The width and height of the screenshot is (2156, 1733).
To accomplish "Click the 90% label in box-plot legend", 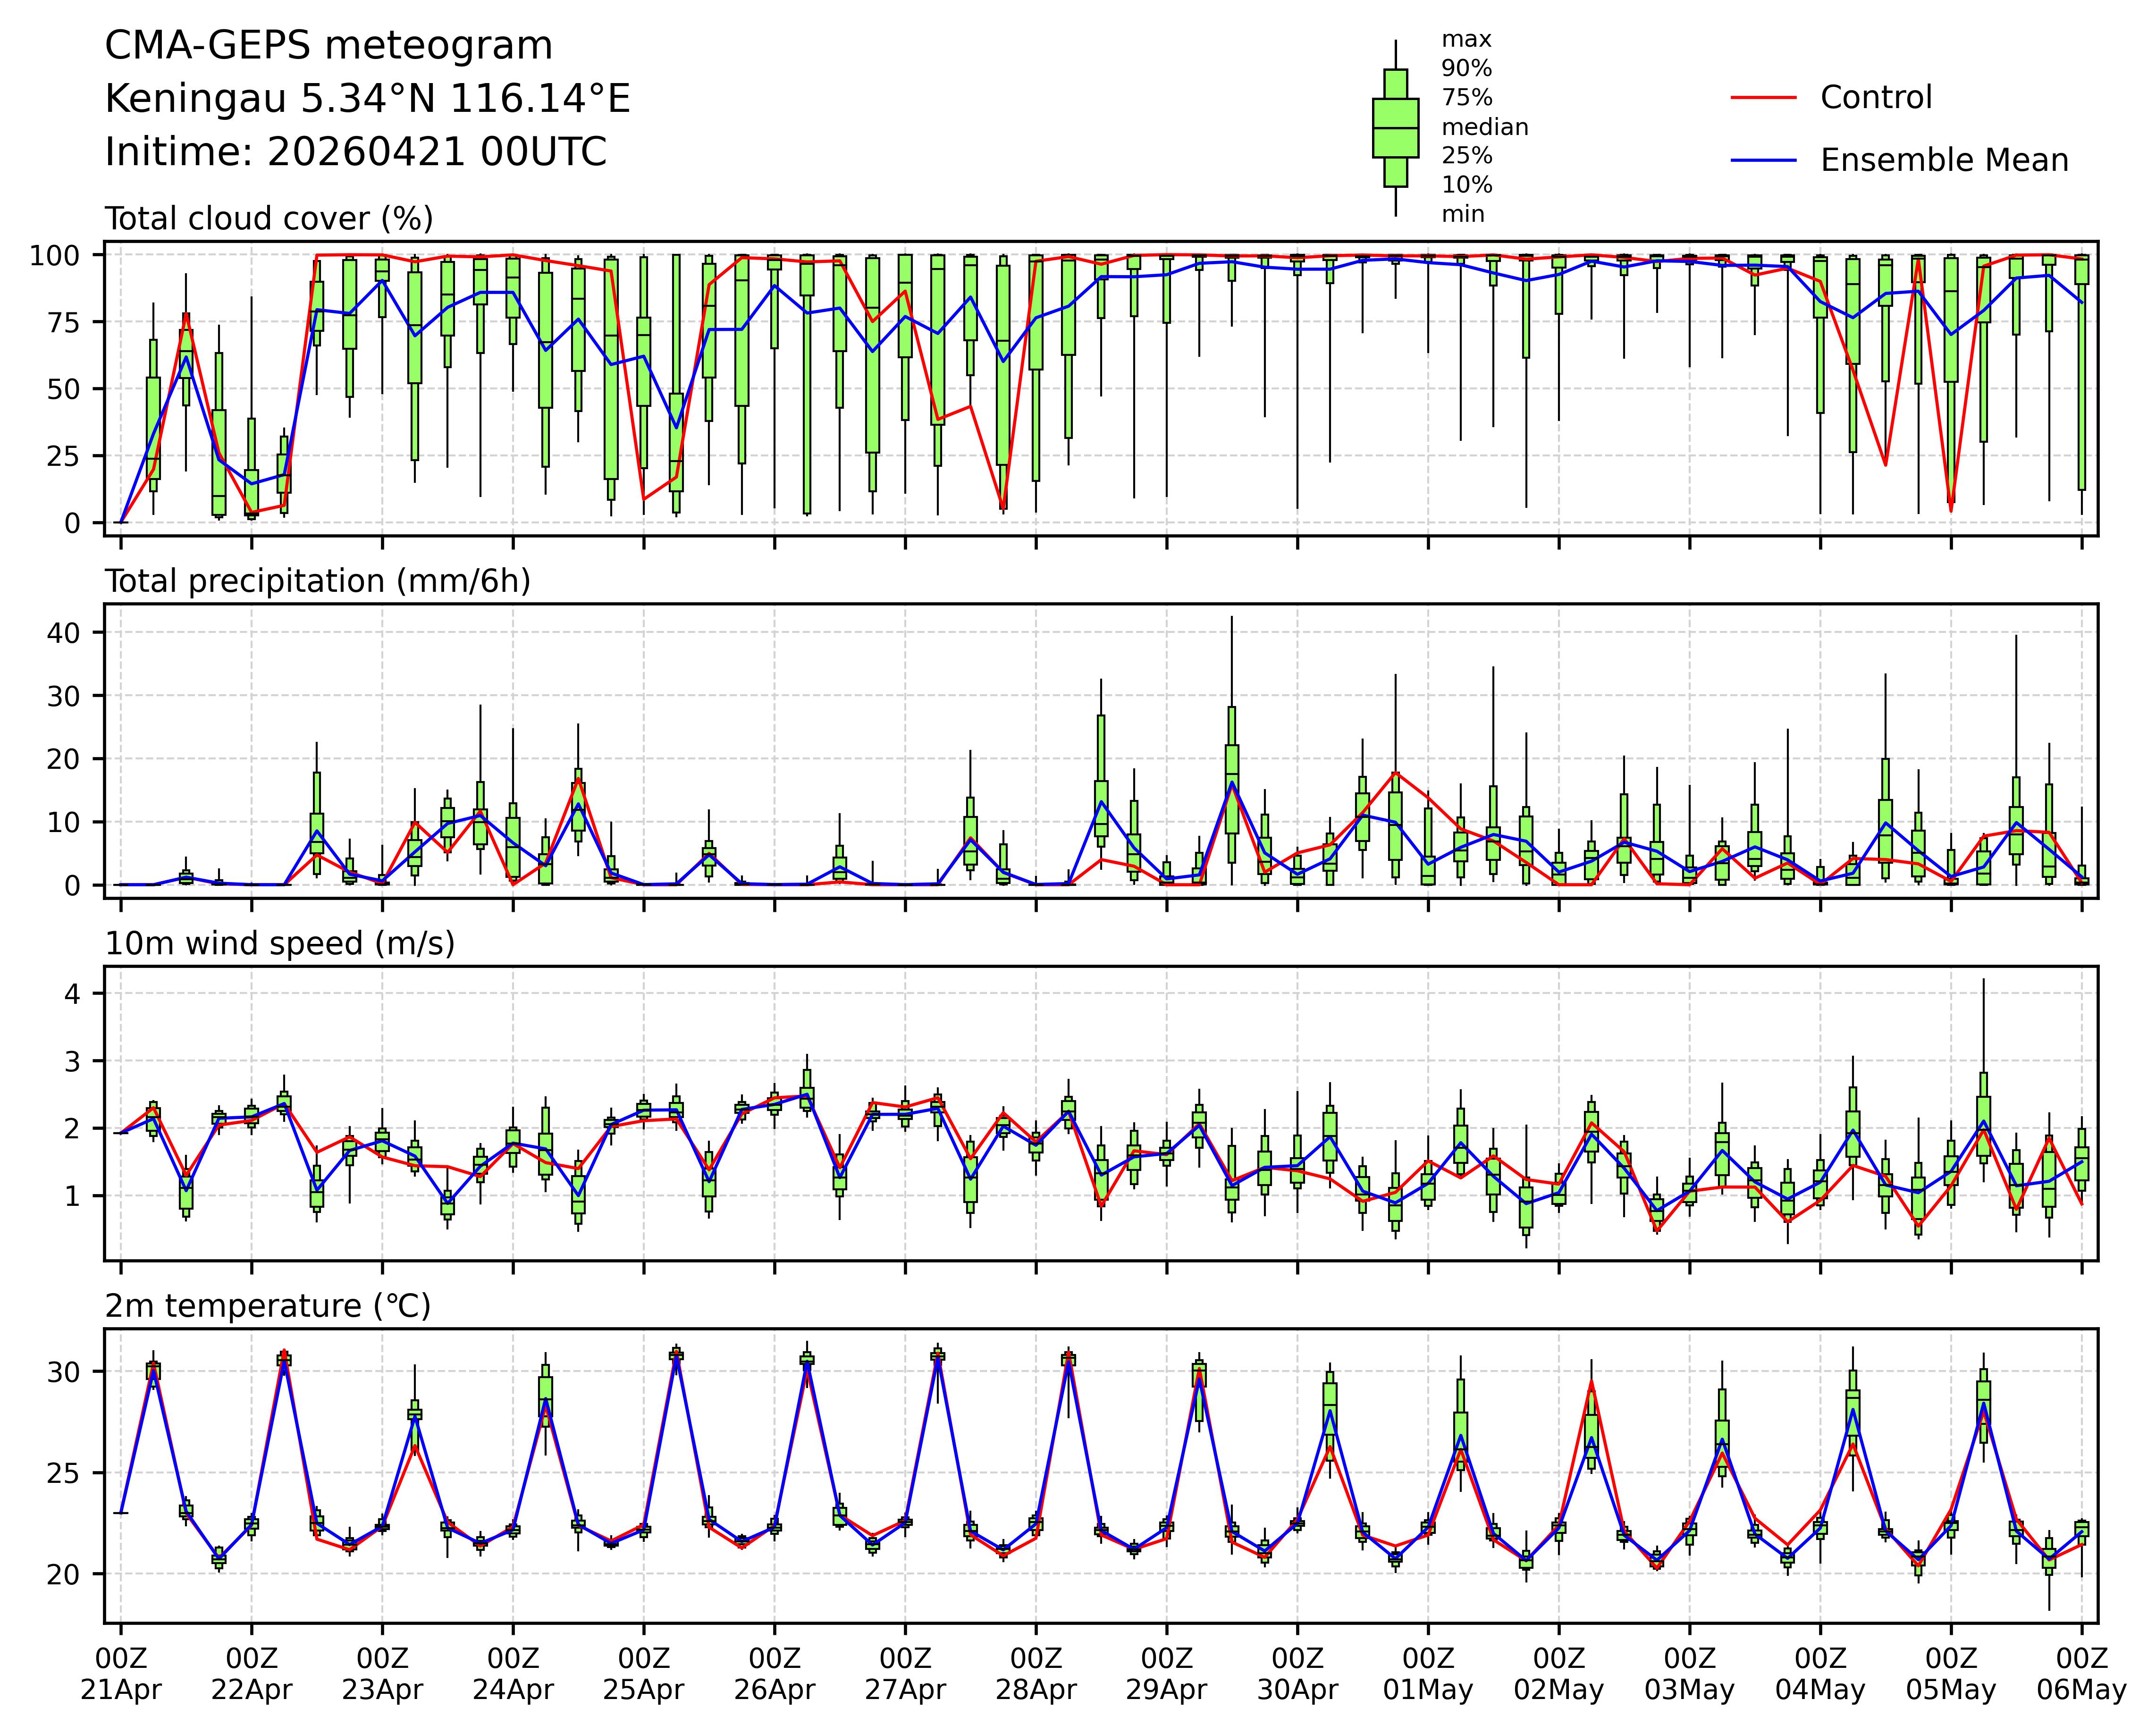I will [x=1466, y=69].
